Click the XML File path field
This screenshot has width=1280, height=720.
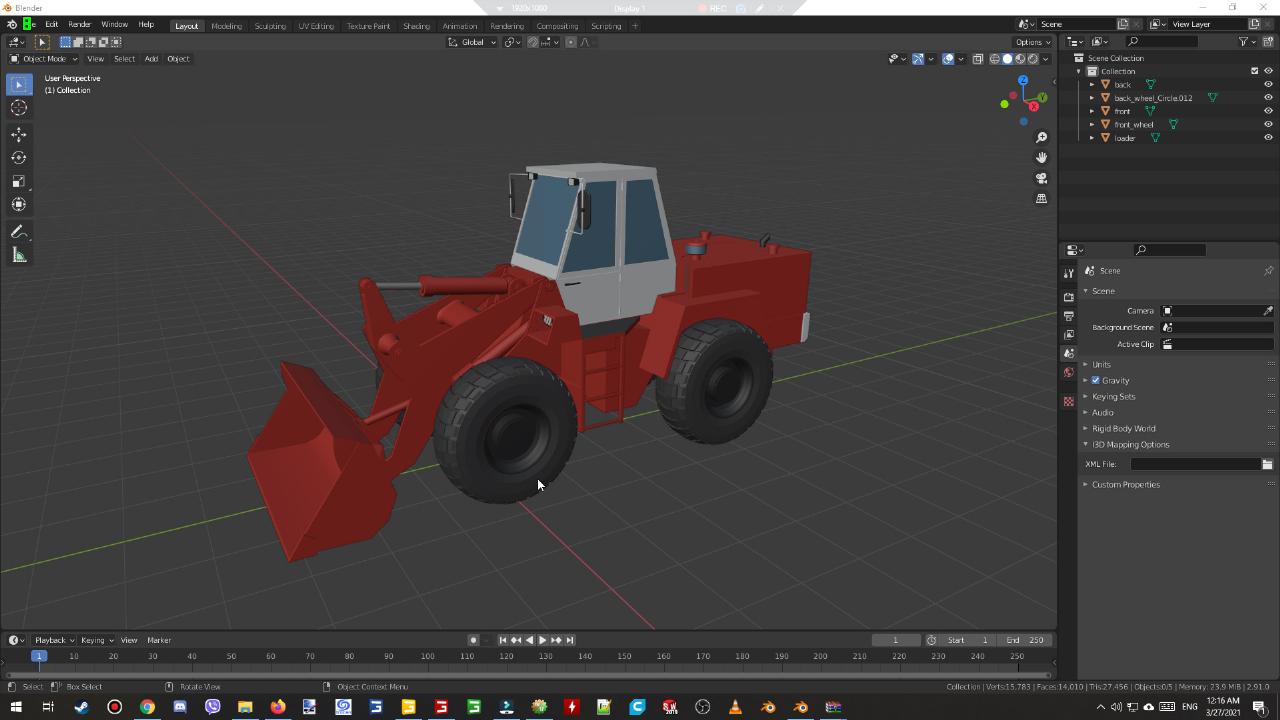pos(1195,464)
